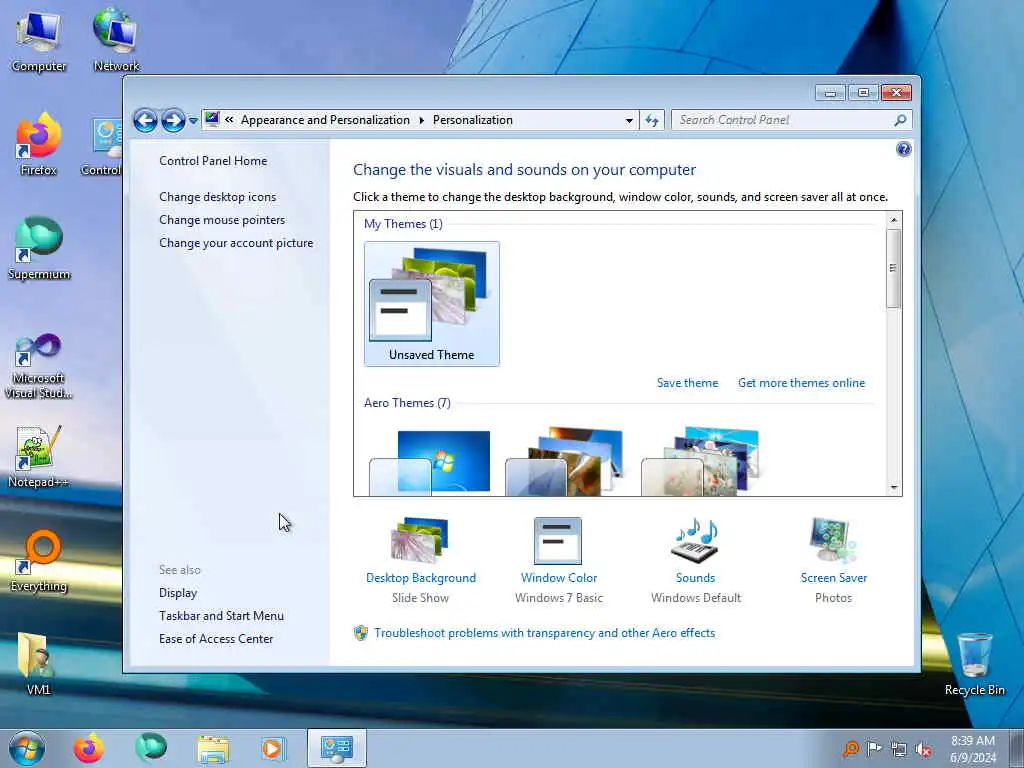Click the theme list scroll up arrow
1024x768 pixels.
point(893,220)
